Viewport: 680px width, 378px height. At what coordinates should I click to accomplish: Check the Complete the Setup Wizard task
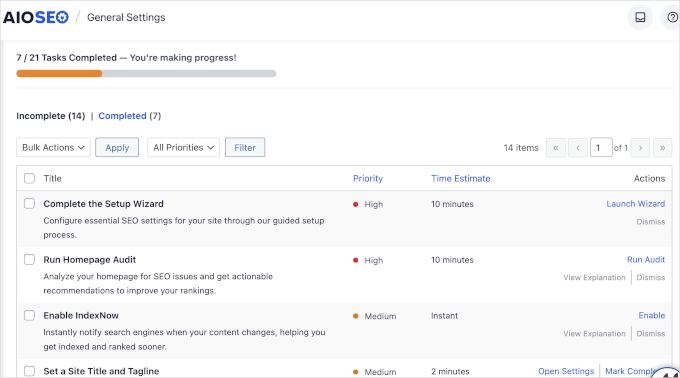29,203
